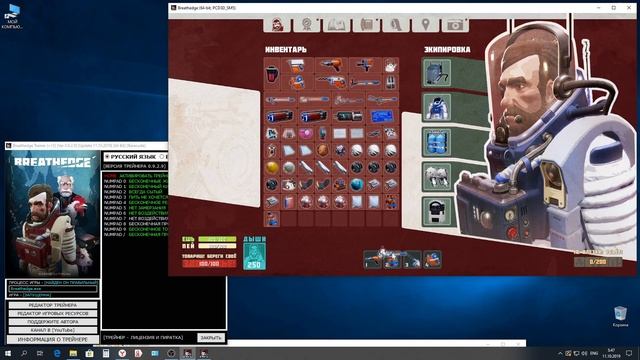Select quick slot 4 tool
Image resolution: width=640 pixels, height=360 pixels.
(x=432, y=260)
